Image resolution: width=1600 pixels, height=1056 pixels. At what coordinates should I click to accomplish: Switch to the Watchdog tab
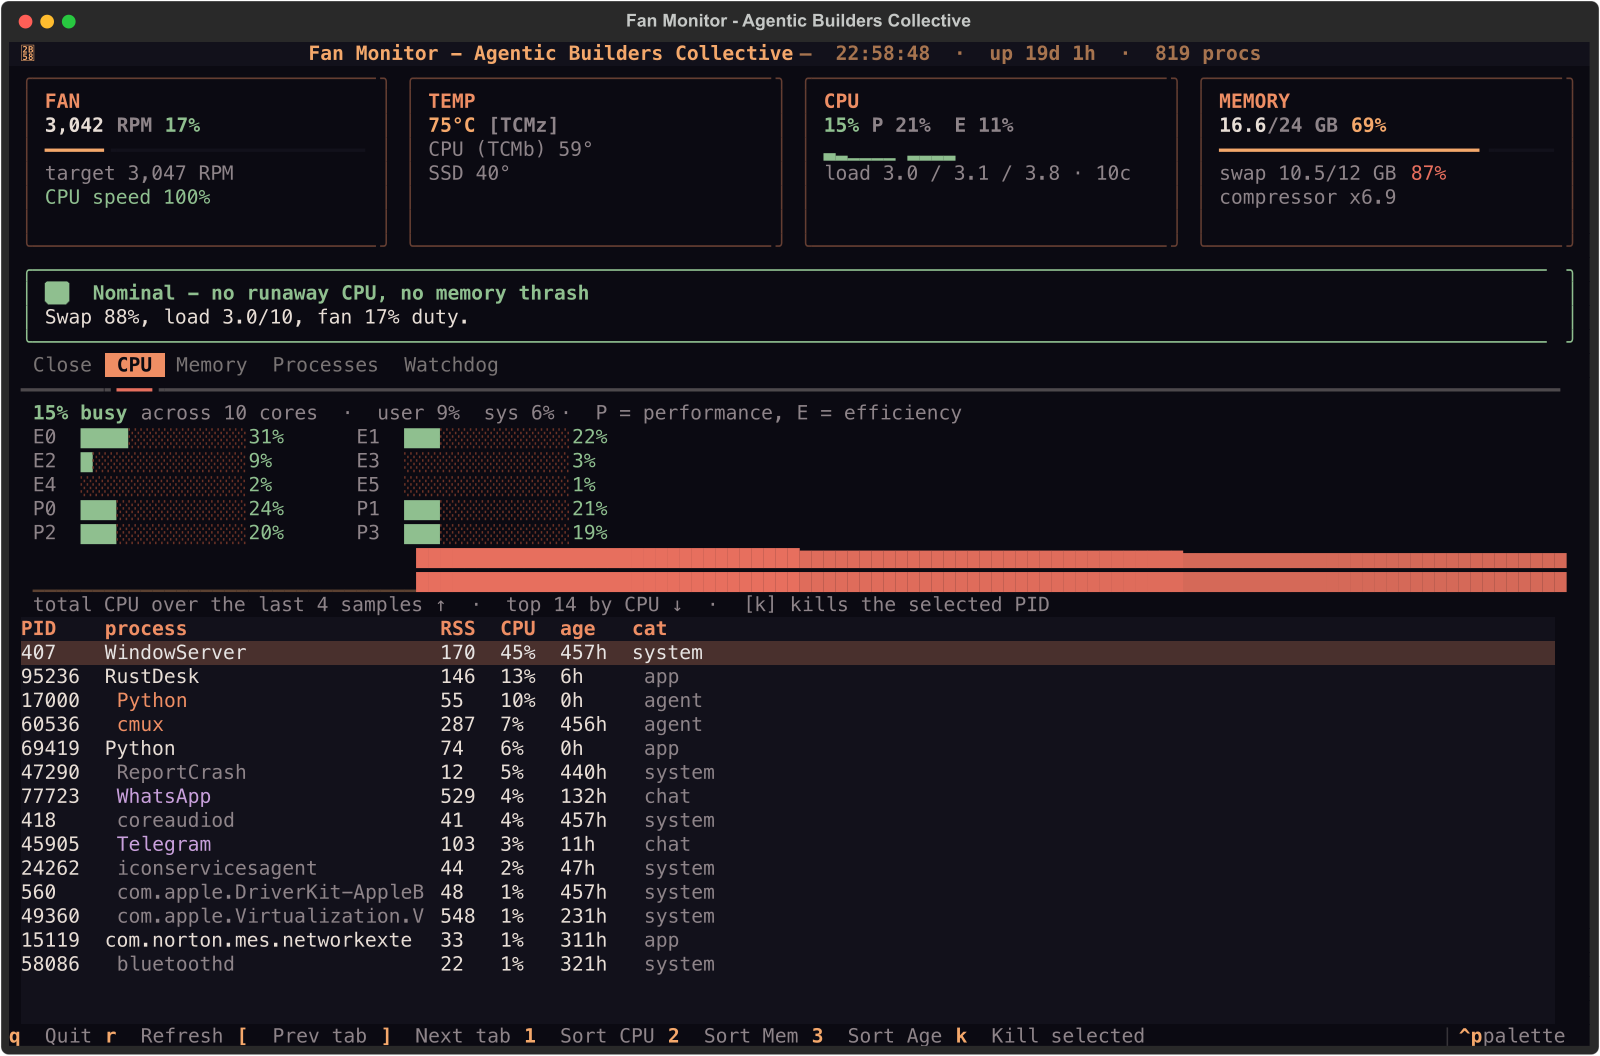click(451, 365)
